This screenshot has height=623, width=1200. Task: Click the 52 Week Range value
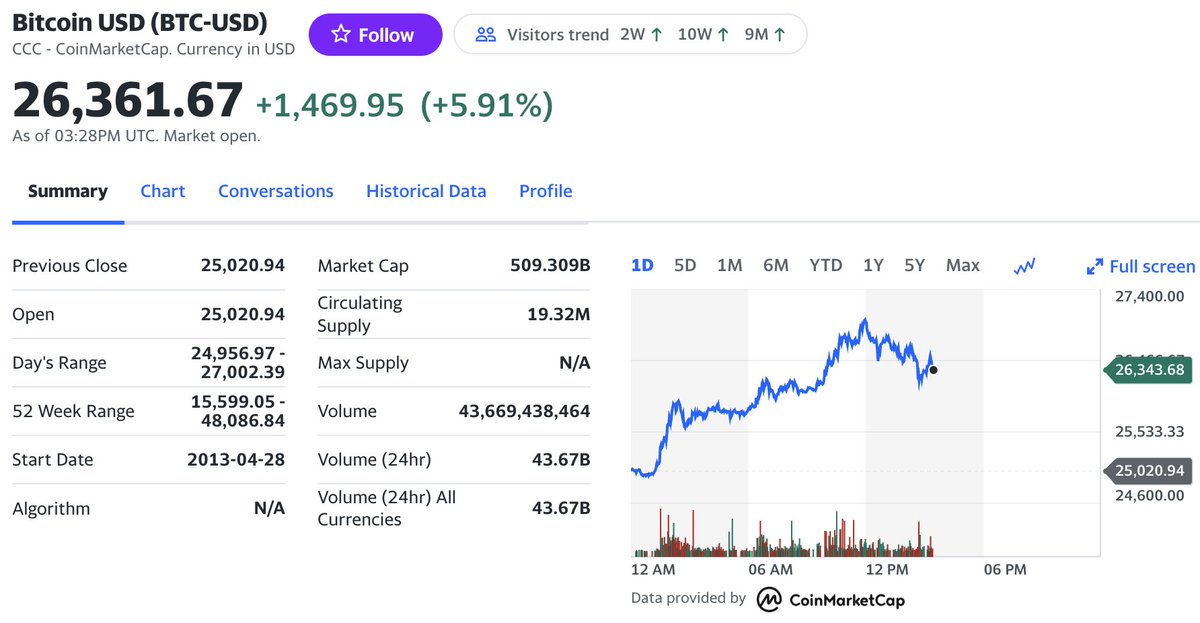(238, 411)
